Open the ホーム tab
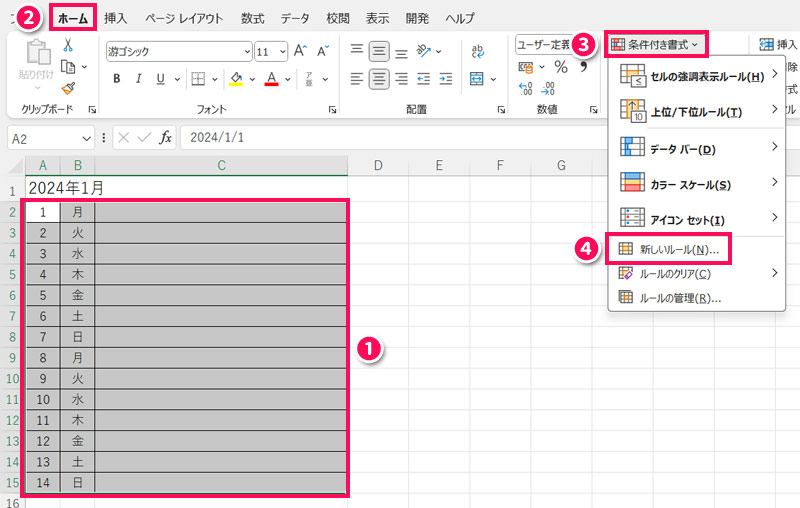Screen dimensions: 800x508 click(x=73, y=18)
